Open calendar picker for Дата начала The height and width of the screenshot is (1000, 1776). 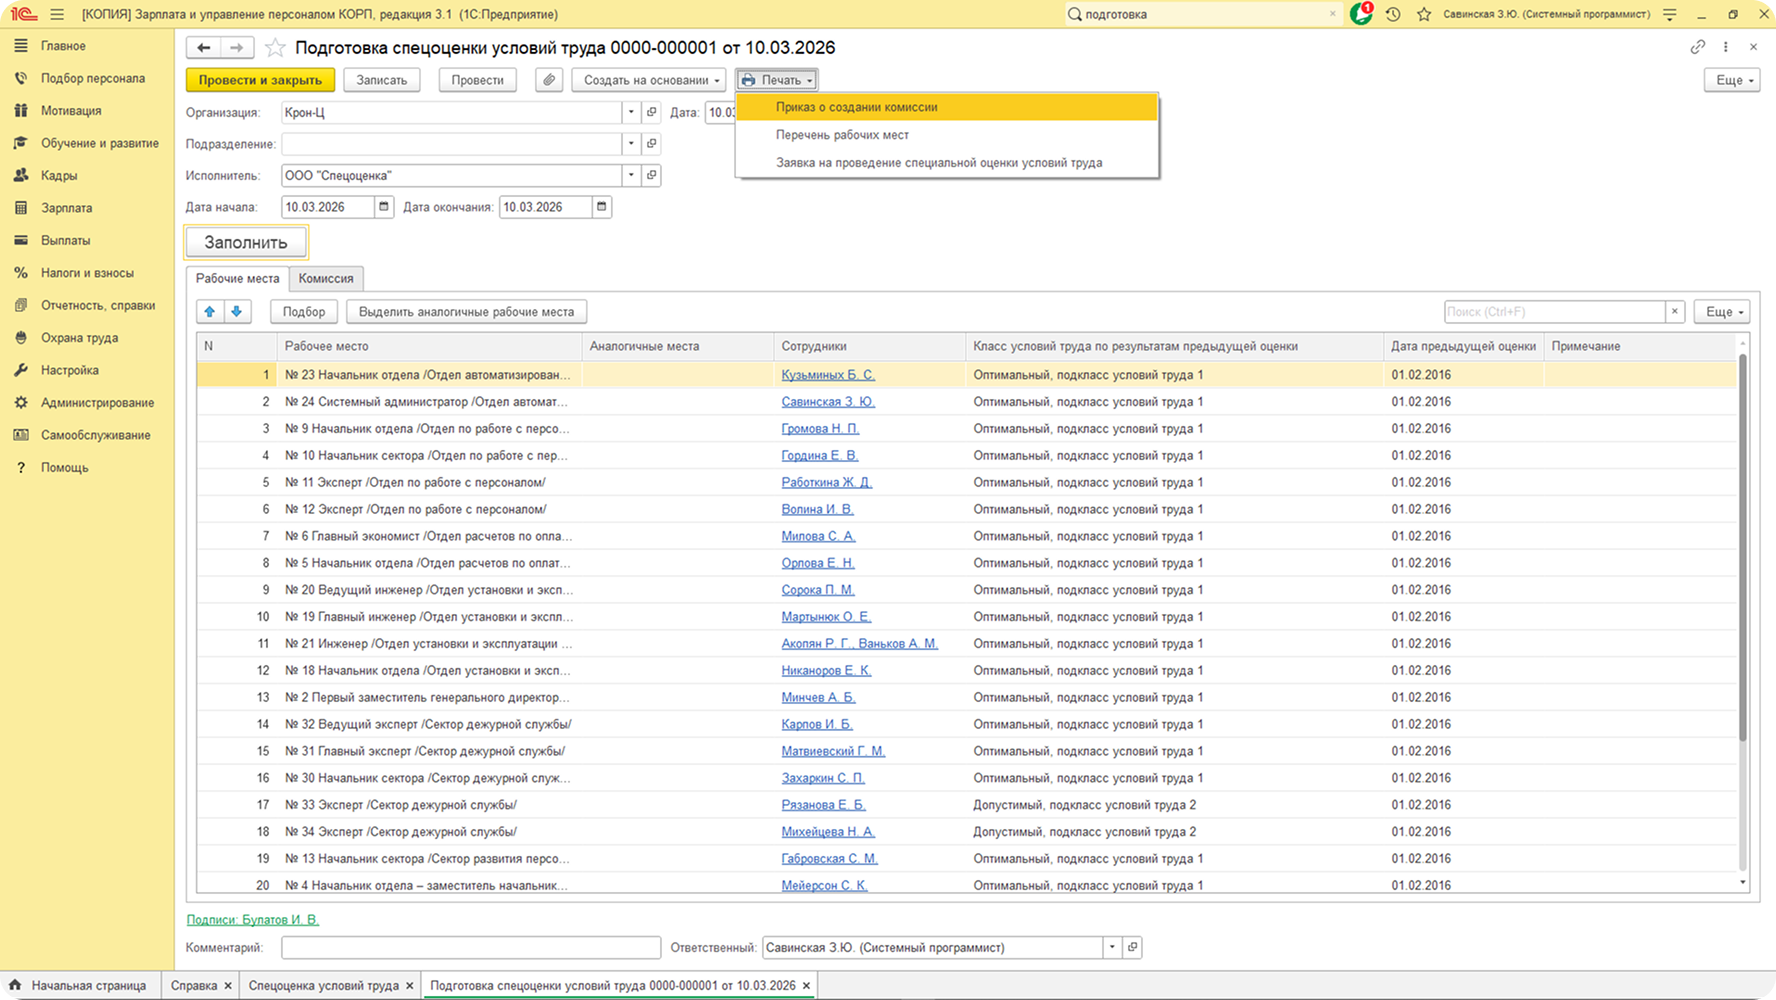383,207
